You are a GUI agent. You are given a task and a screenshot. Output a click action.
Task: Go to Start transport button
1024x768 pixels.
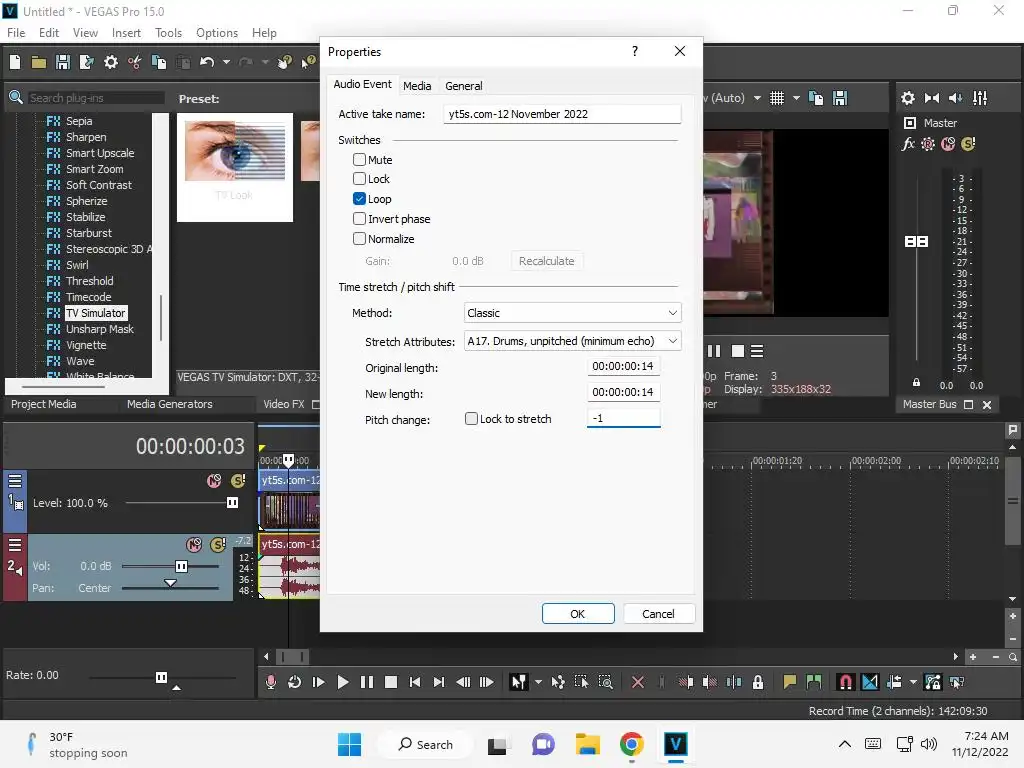point(415,682)
